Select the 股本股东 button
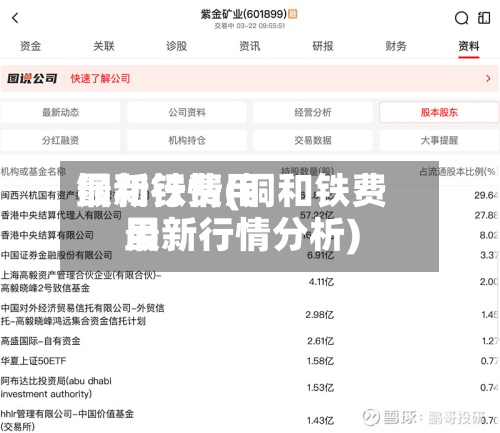 tap(439, 112)
